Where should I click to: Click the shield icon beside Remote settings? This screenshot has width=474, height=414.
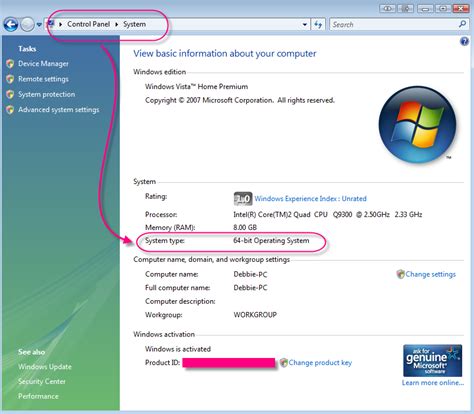click(10, 79)
